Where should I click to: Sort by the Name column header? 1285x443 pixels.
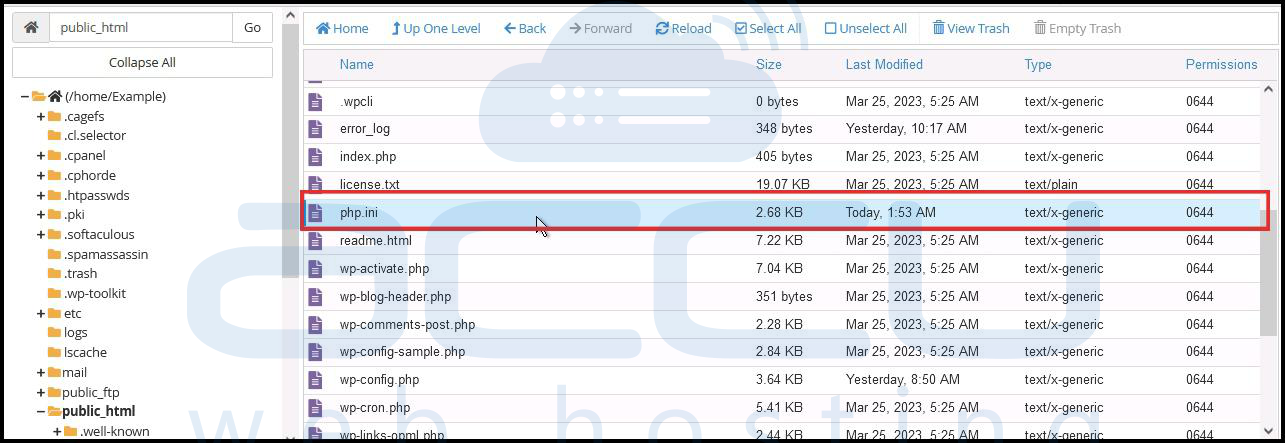[x=357, y=64]
